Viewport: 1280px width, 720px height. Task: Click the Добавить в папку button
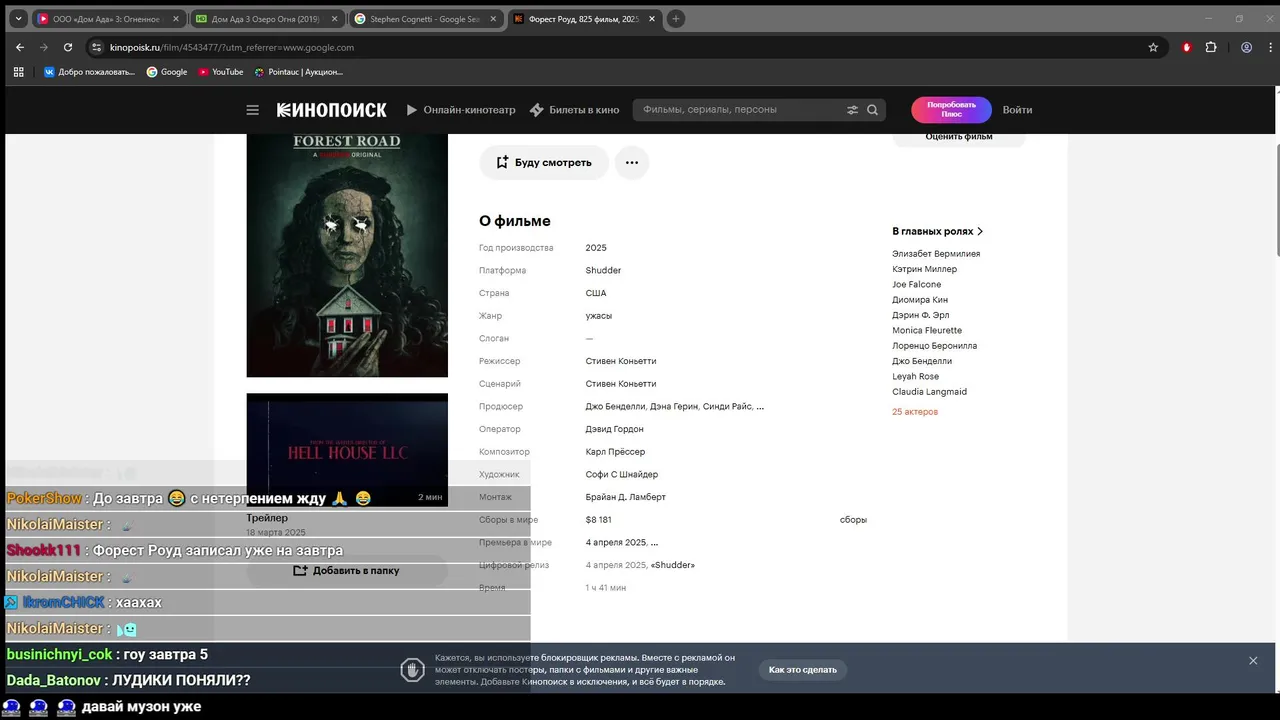pyautogui.click(x=347, y=571)
